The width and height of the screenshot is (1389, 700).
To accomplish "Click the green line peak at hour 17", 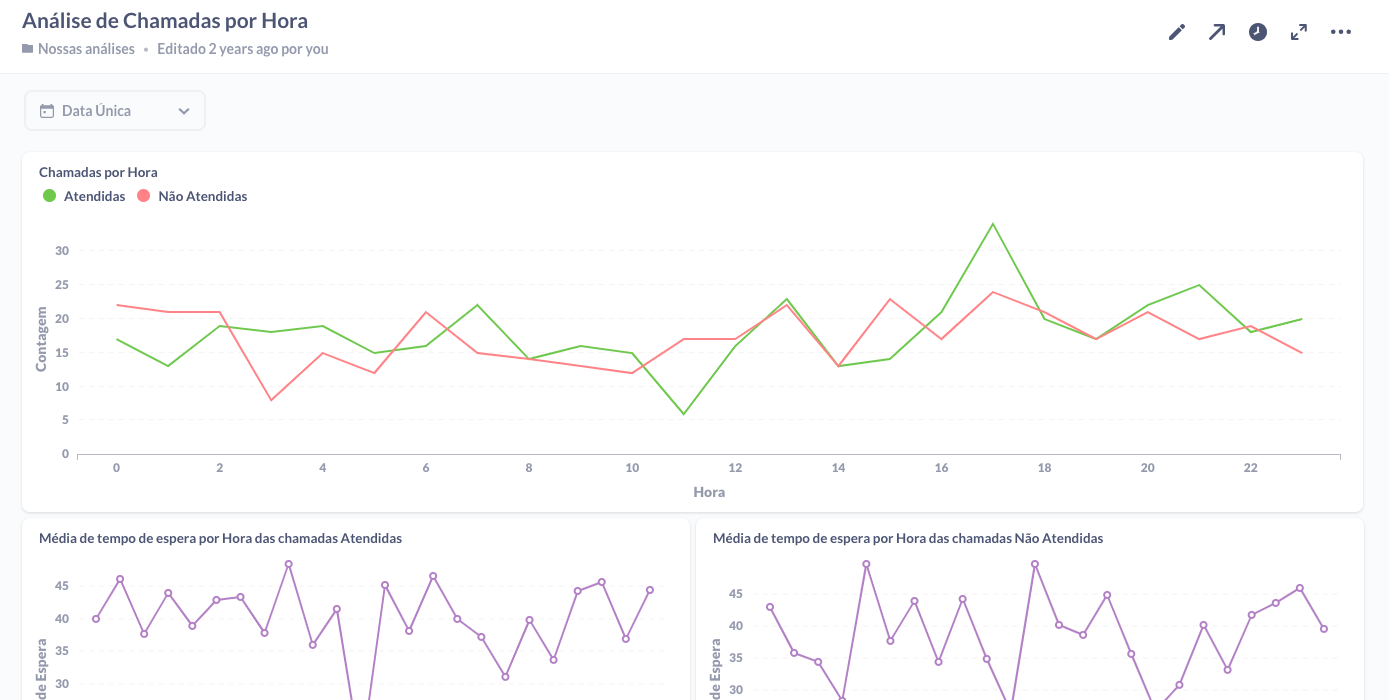I will pyautogui.click(x=993, y=224).
